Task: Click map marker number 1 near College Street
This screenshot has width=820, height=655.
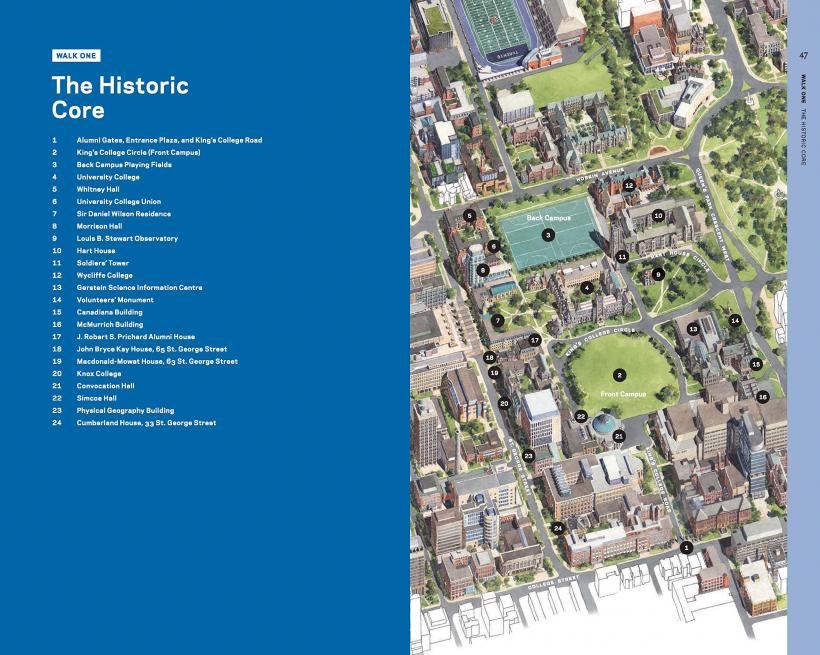Action: click(x=686, y=547)
